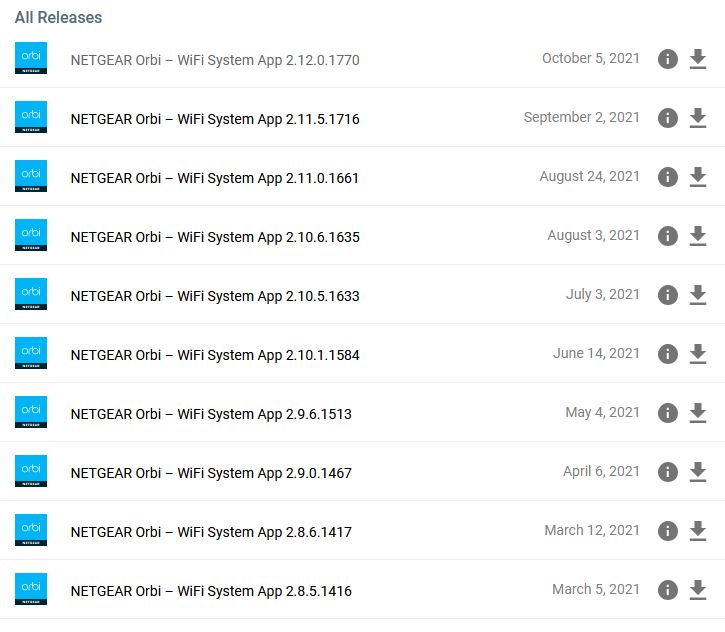Open the NETGEAR Orbi 2.8.6.1417 release link
This screenshot has height=632, width=725.
211,532
